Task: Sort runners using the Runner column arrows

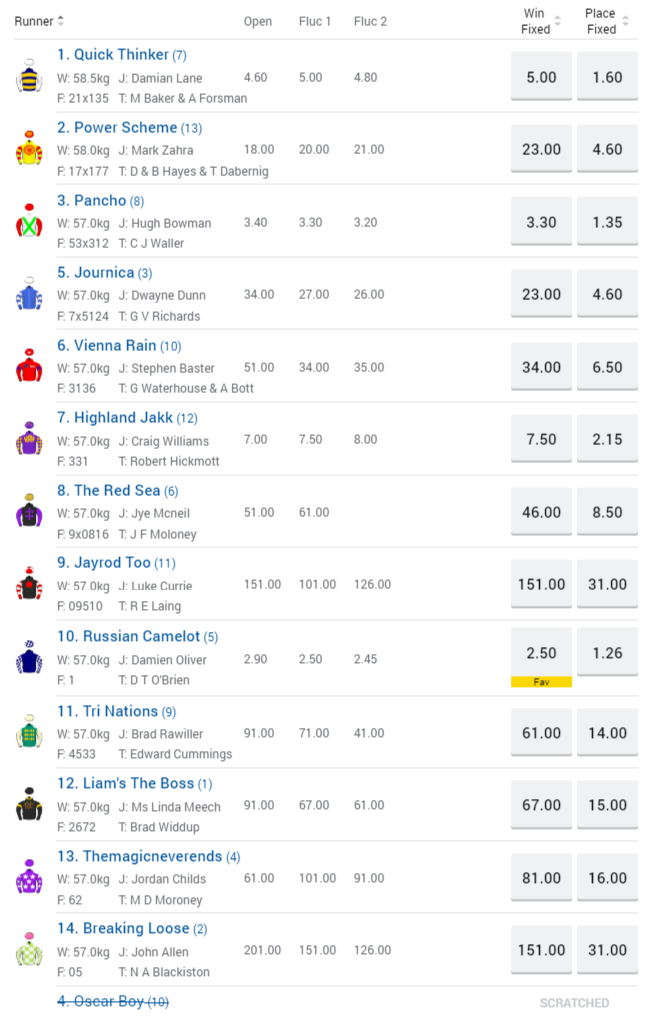Action: pos(60,21)
